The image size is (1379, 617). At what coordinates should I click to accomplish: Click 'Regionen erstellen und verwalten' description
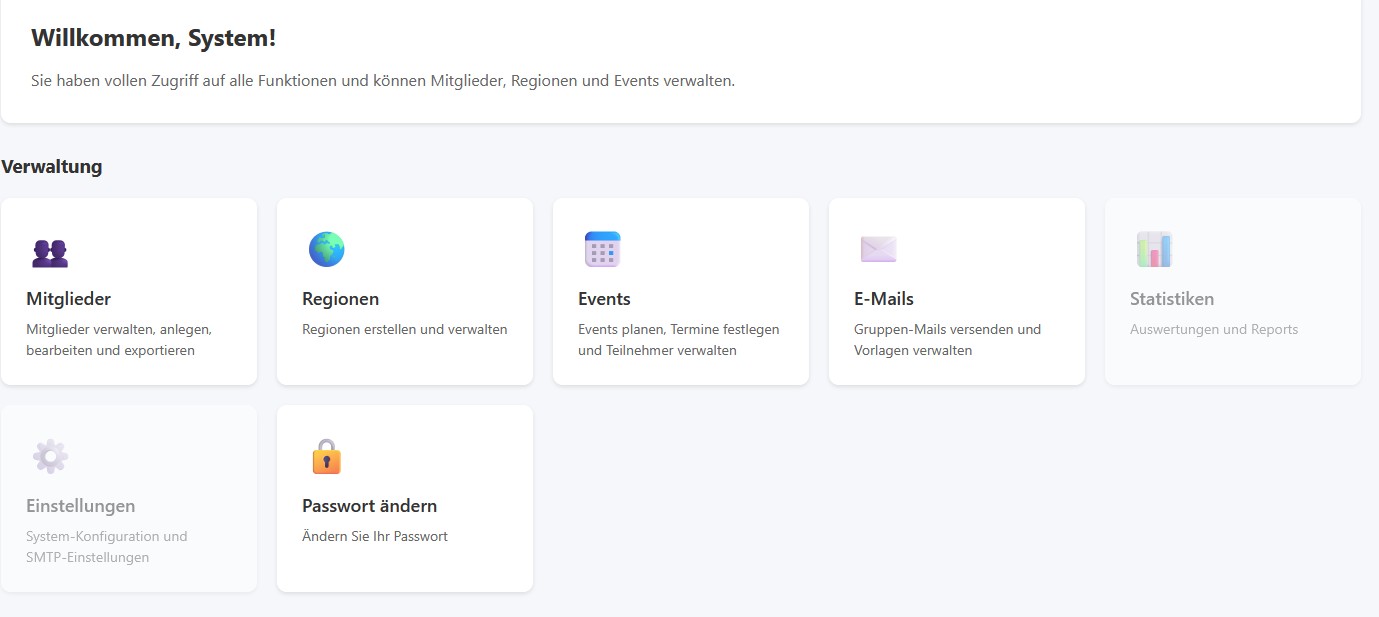404,329
